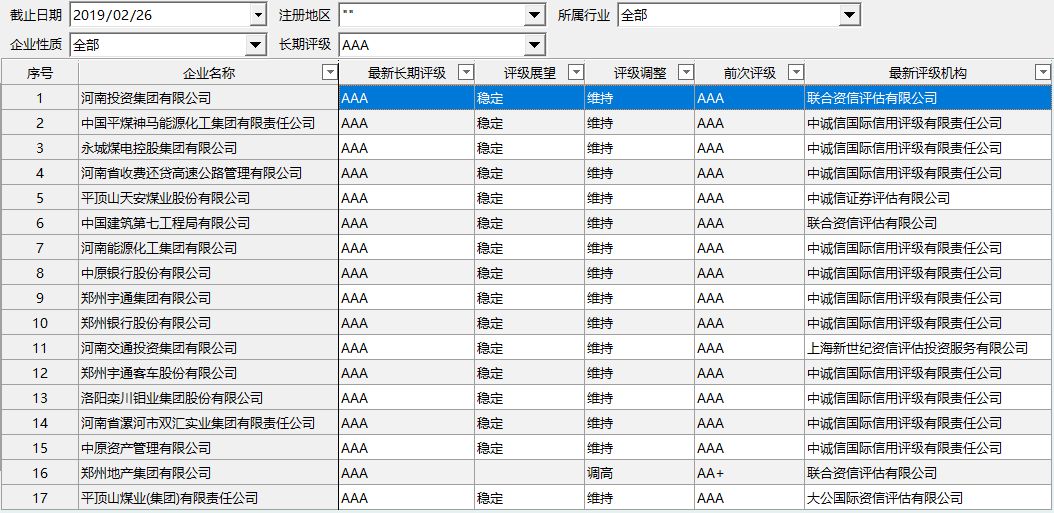
Task: Select row 平顶山天安煤业股份有限公司
Action: coord(527,198)
